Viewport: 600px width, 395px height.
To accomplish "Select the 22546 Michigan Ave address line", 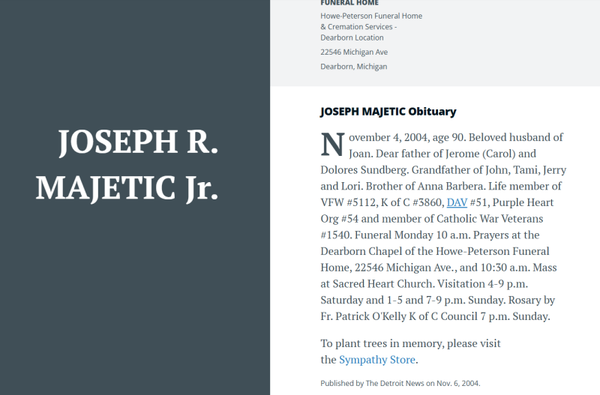I will pos(354,52).
